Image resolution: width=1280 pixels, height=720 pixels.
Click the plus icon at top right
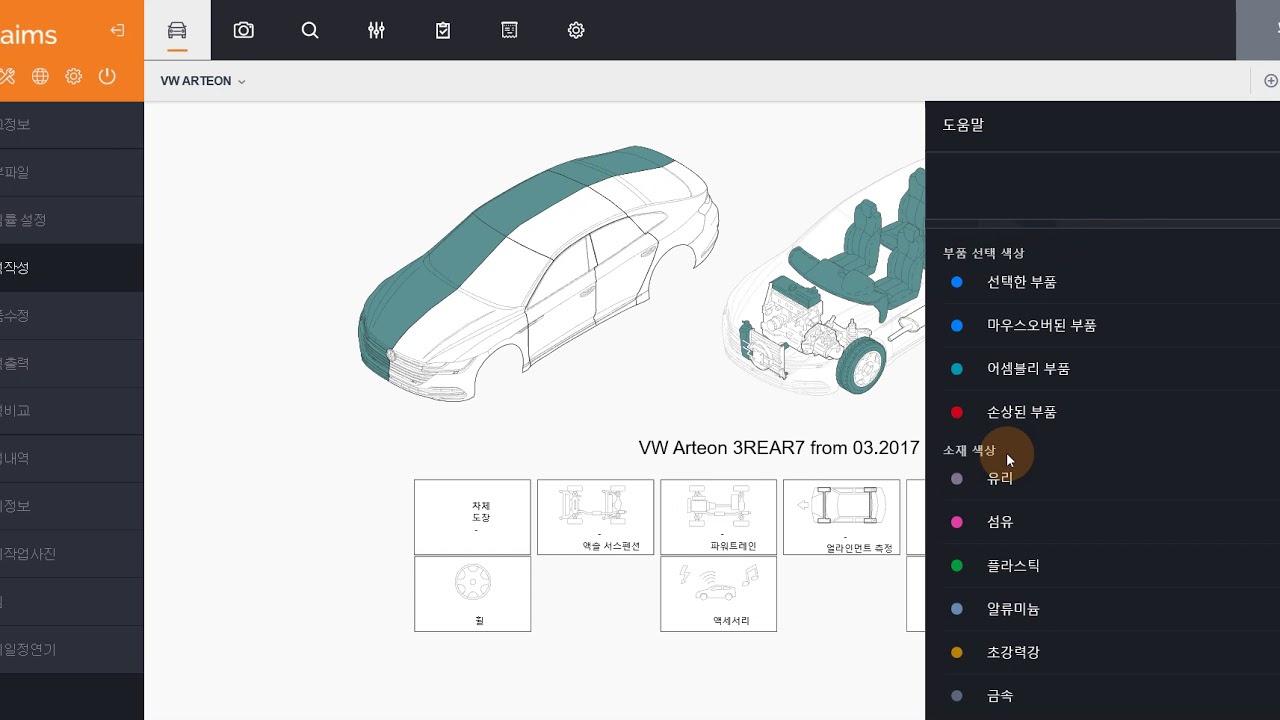point(1271,81)
